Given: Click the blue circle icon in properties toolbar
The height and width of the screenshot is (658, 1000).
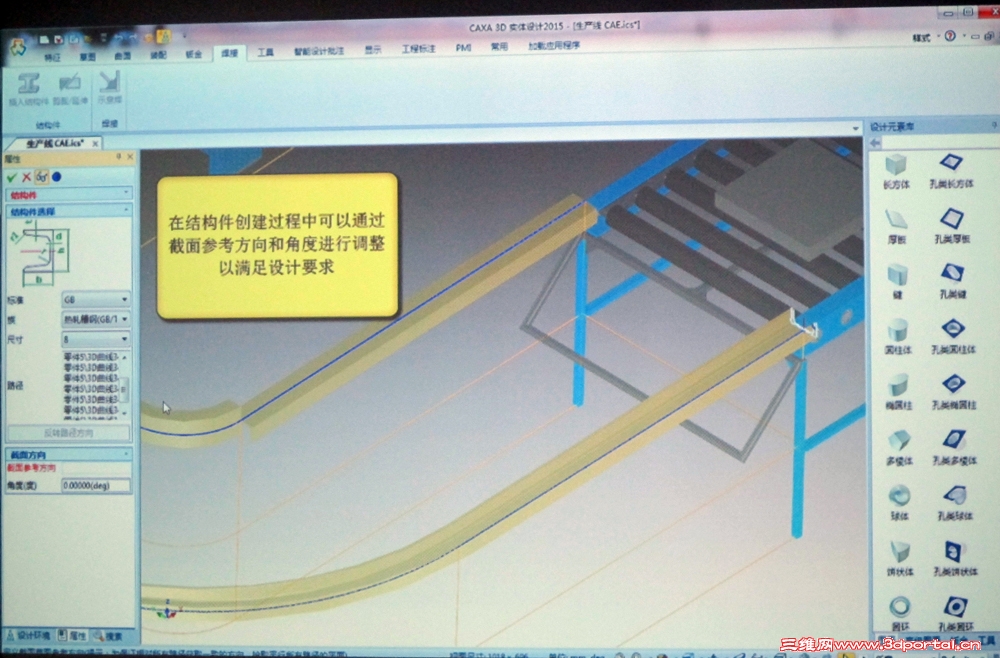Looking at the screenshot, I should (x=57, y=177).
